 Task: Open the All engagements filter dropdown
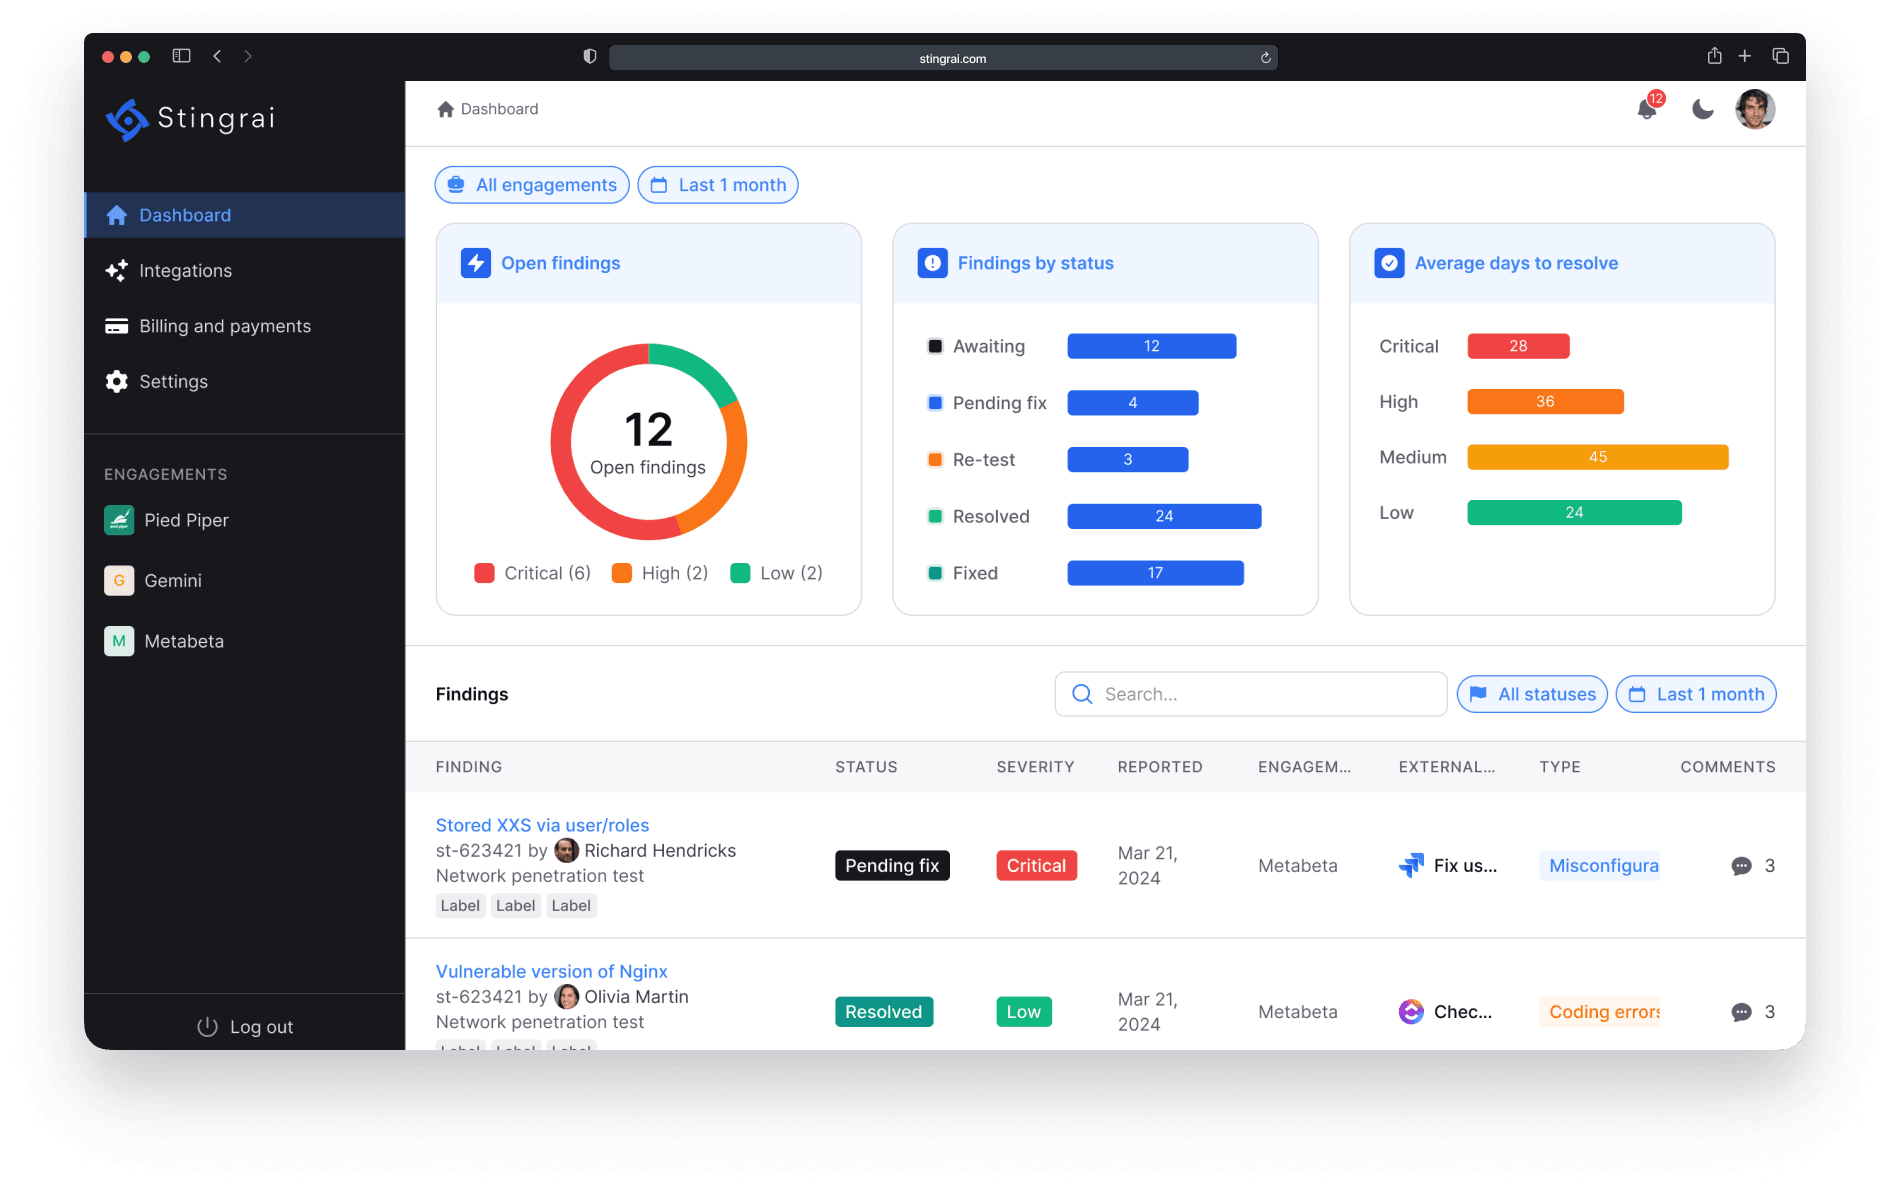pyautogui.click(x=532, y=185)
